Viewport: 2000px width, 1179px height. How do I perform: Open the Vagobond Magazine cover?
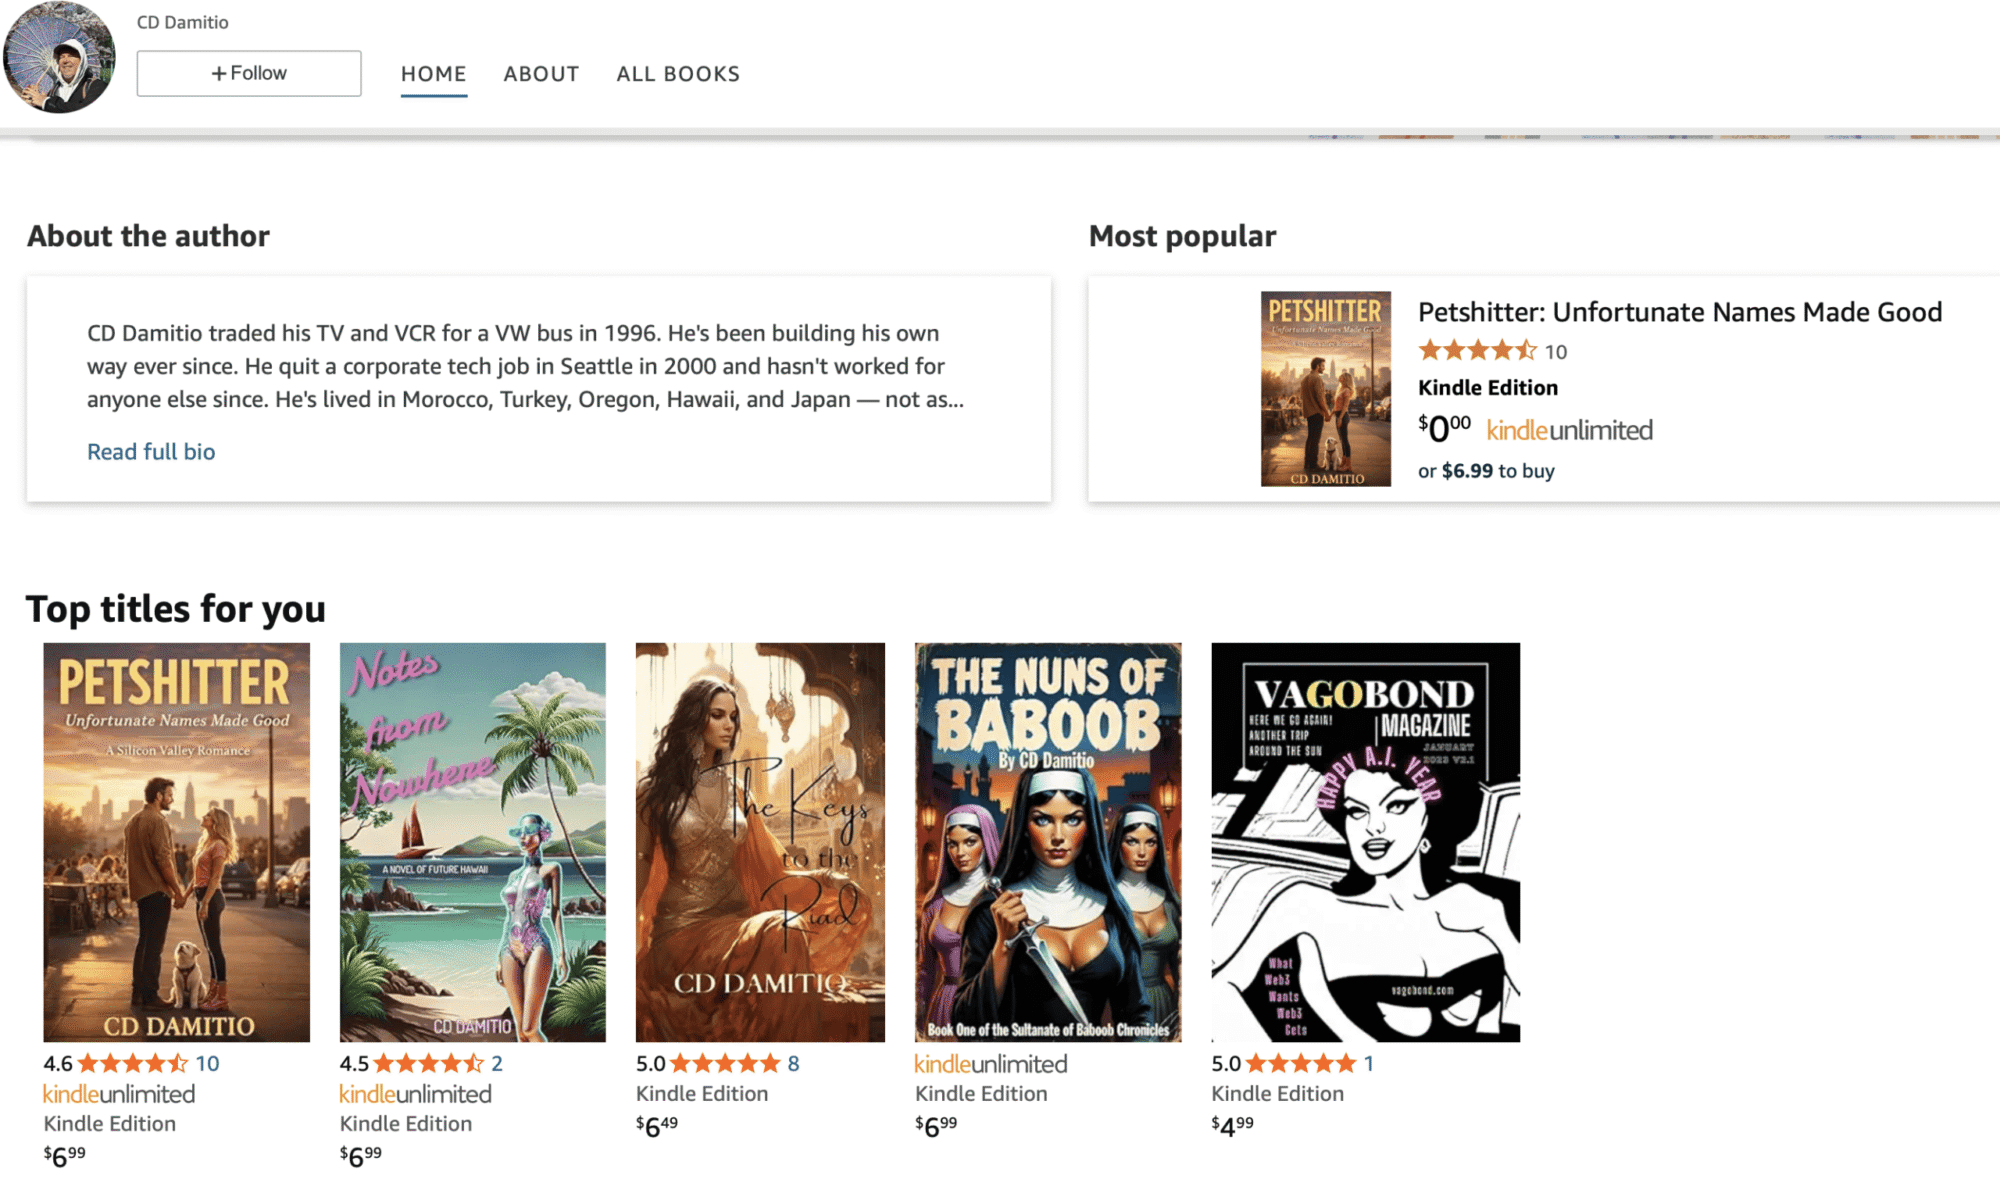click(1366, 842)
